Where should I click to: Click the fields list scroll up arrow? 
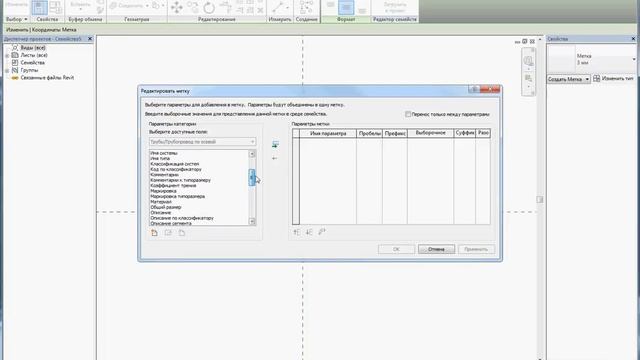click(252, 154)
